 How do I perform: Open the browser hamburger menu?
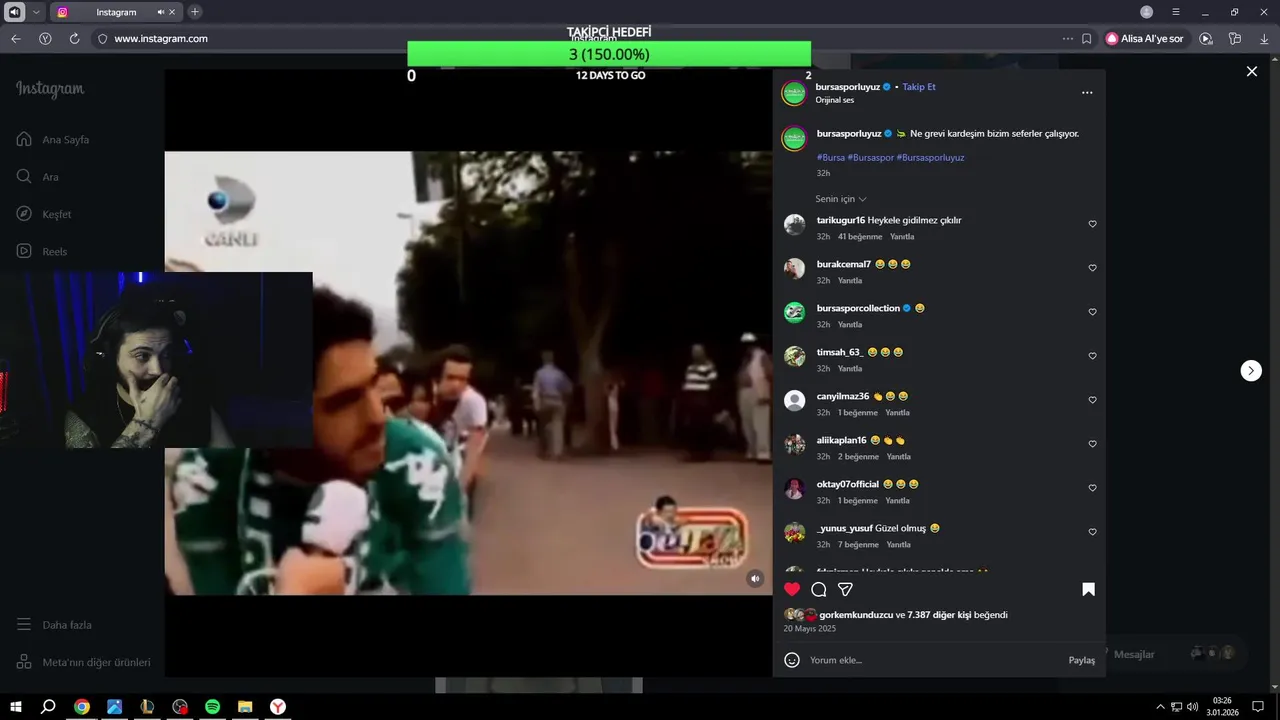click(x=1176, y=12)
